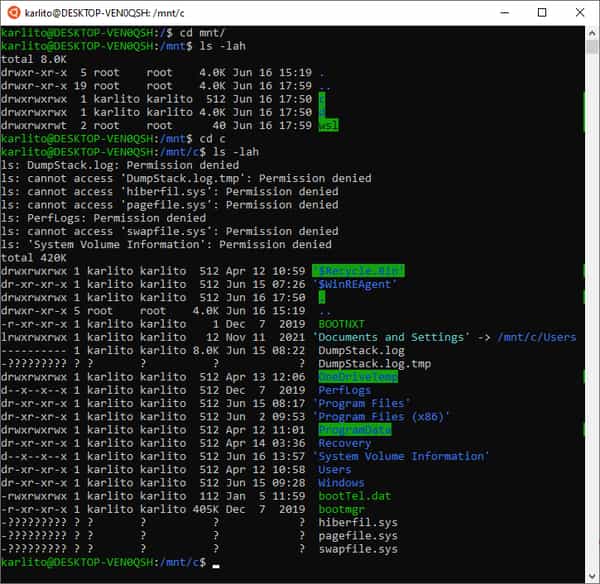Click the scrollbar up arrow
The width and height of the screenshot is (600, 584).
[592, 33]
